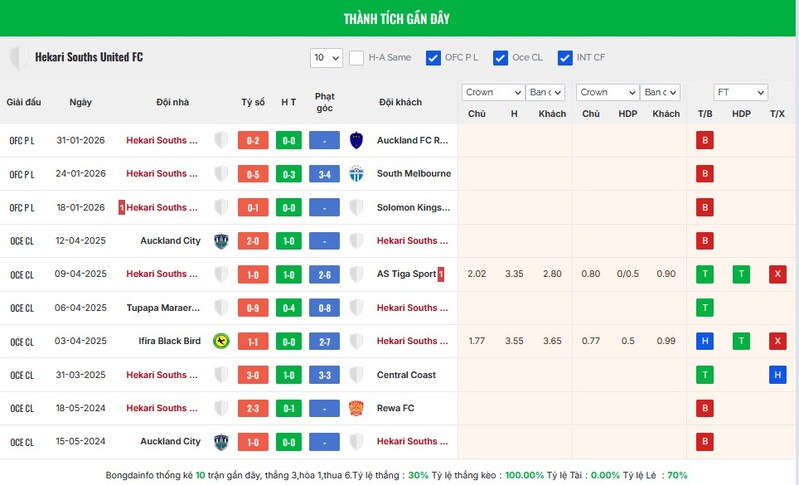This screenshot has width=799, height=485.
Task: Click the Auckland City crest in the 12-04-2025 row
Action: click(x=221, y=241)
